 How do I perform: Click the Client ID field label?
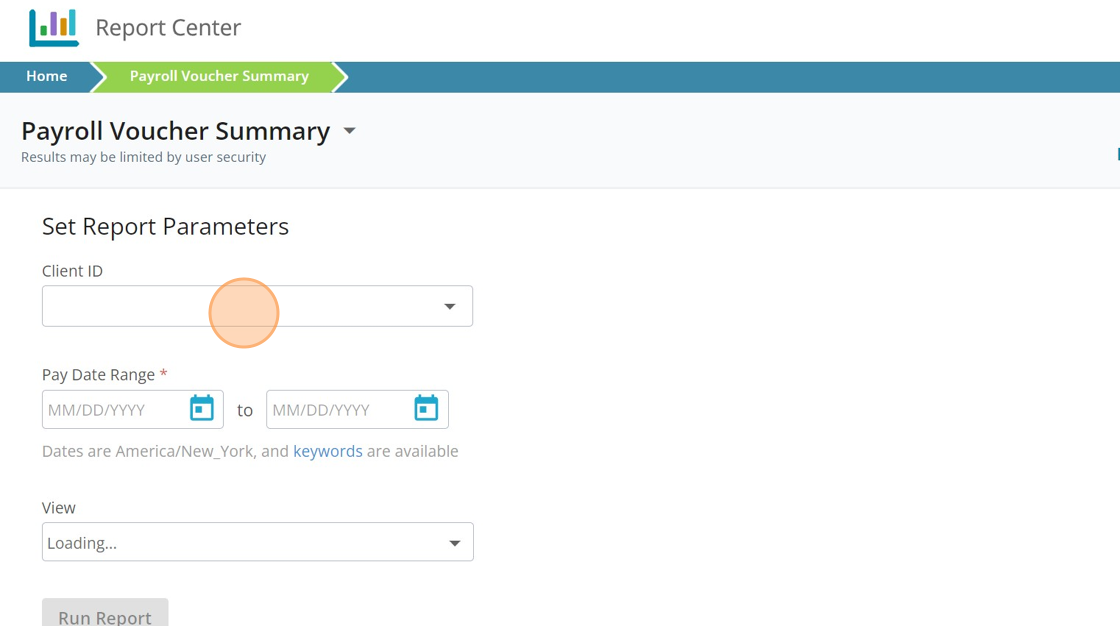(72, 271)
